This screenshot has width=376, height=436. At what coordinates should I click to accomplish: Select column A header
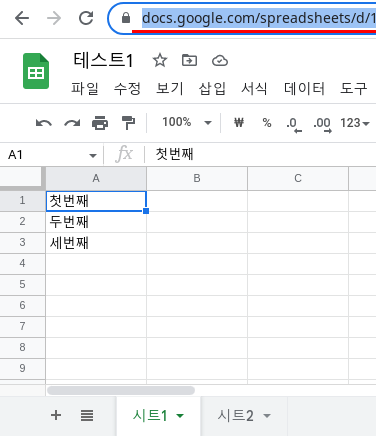tap(96, 179)
